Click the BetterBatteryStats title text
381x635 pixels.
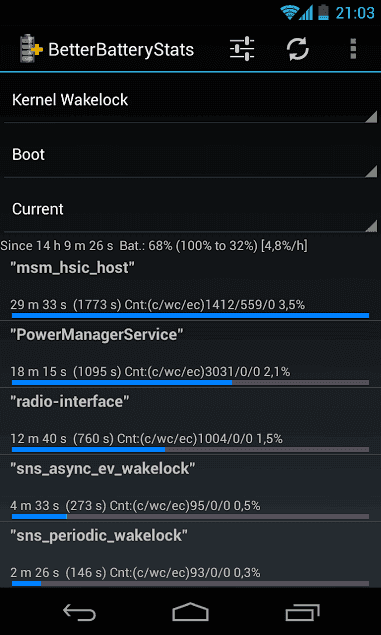[121, 50]
